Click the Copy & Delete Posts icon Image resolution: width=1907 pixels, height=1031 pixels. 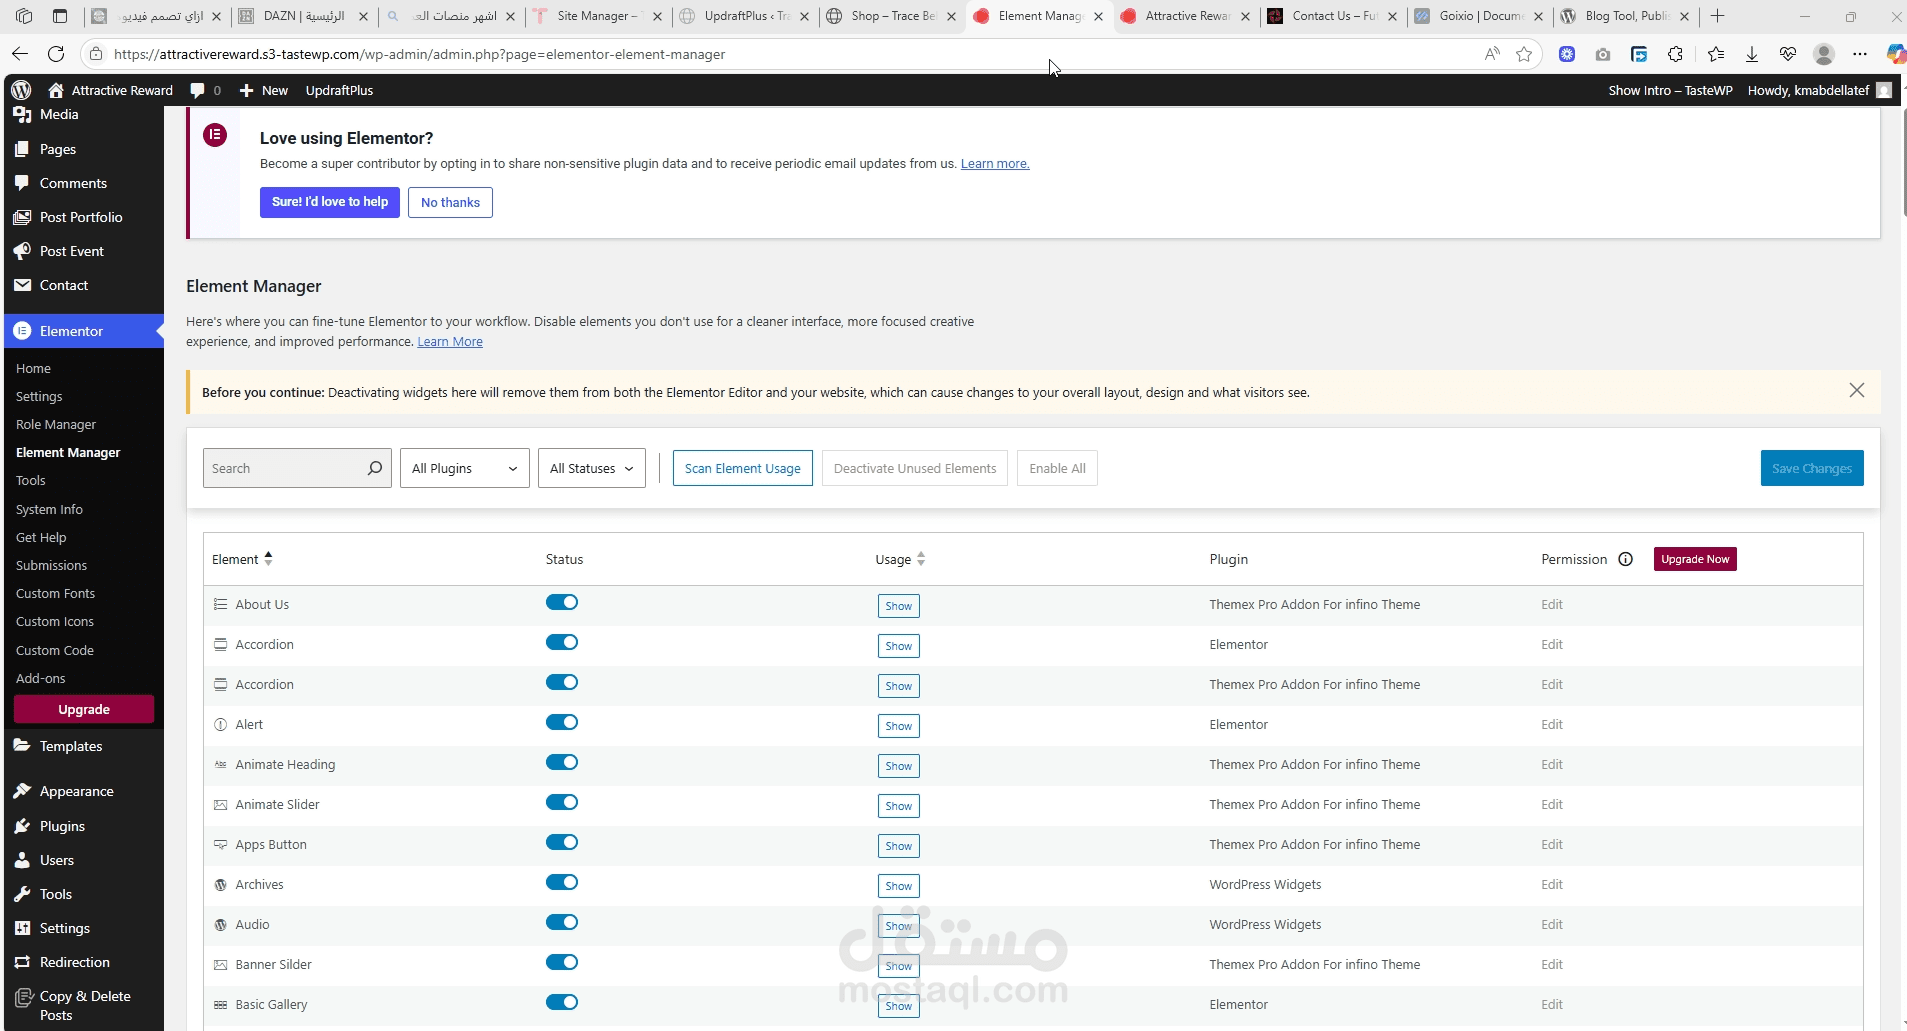point(24,998)
